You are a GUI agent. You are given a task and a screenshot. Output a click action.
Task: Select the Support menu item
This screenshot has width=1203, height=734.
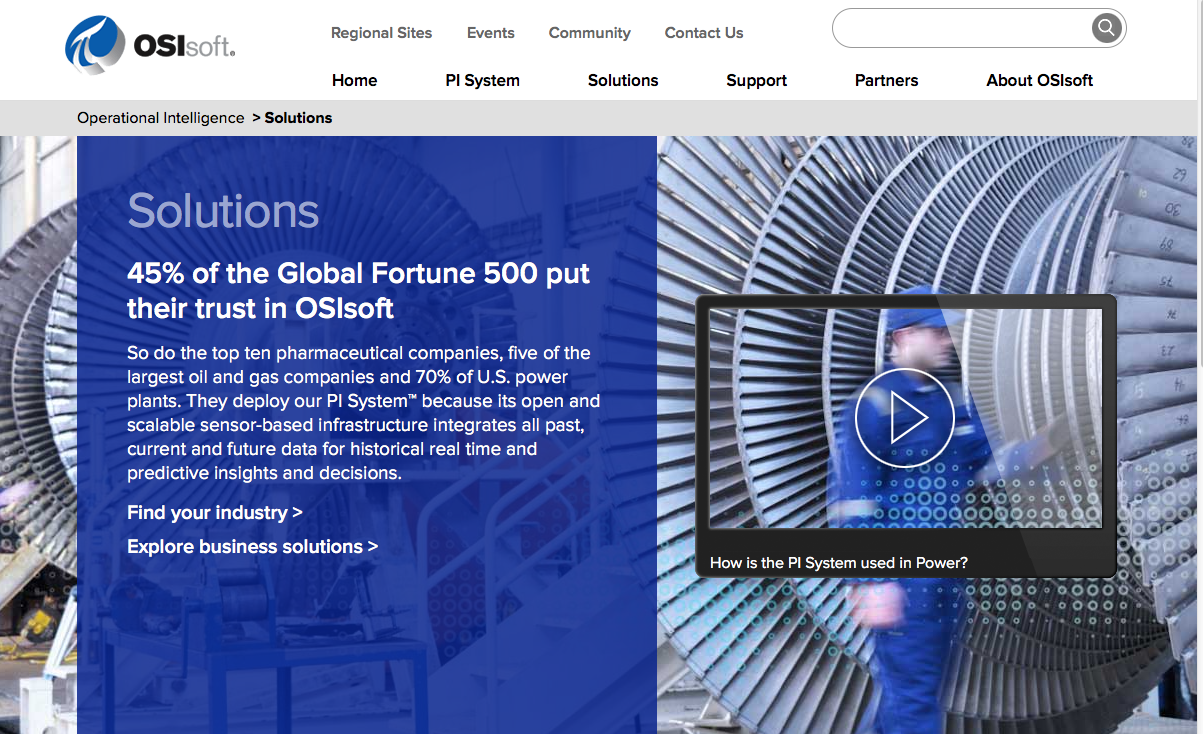[x=757, y=80]
